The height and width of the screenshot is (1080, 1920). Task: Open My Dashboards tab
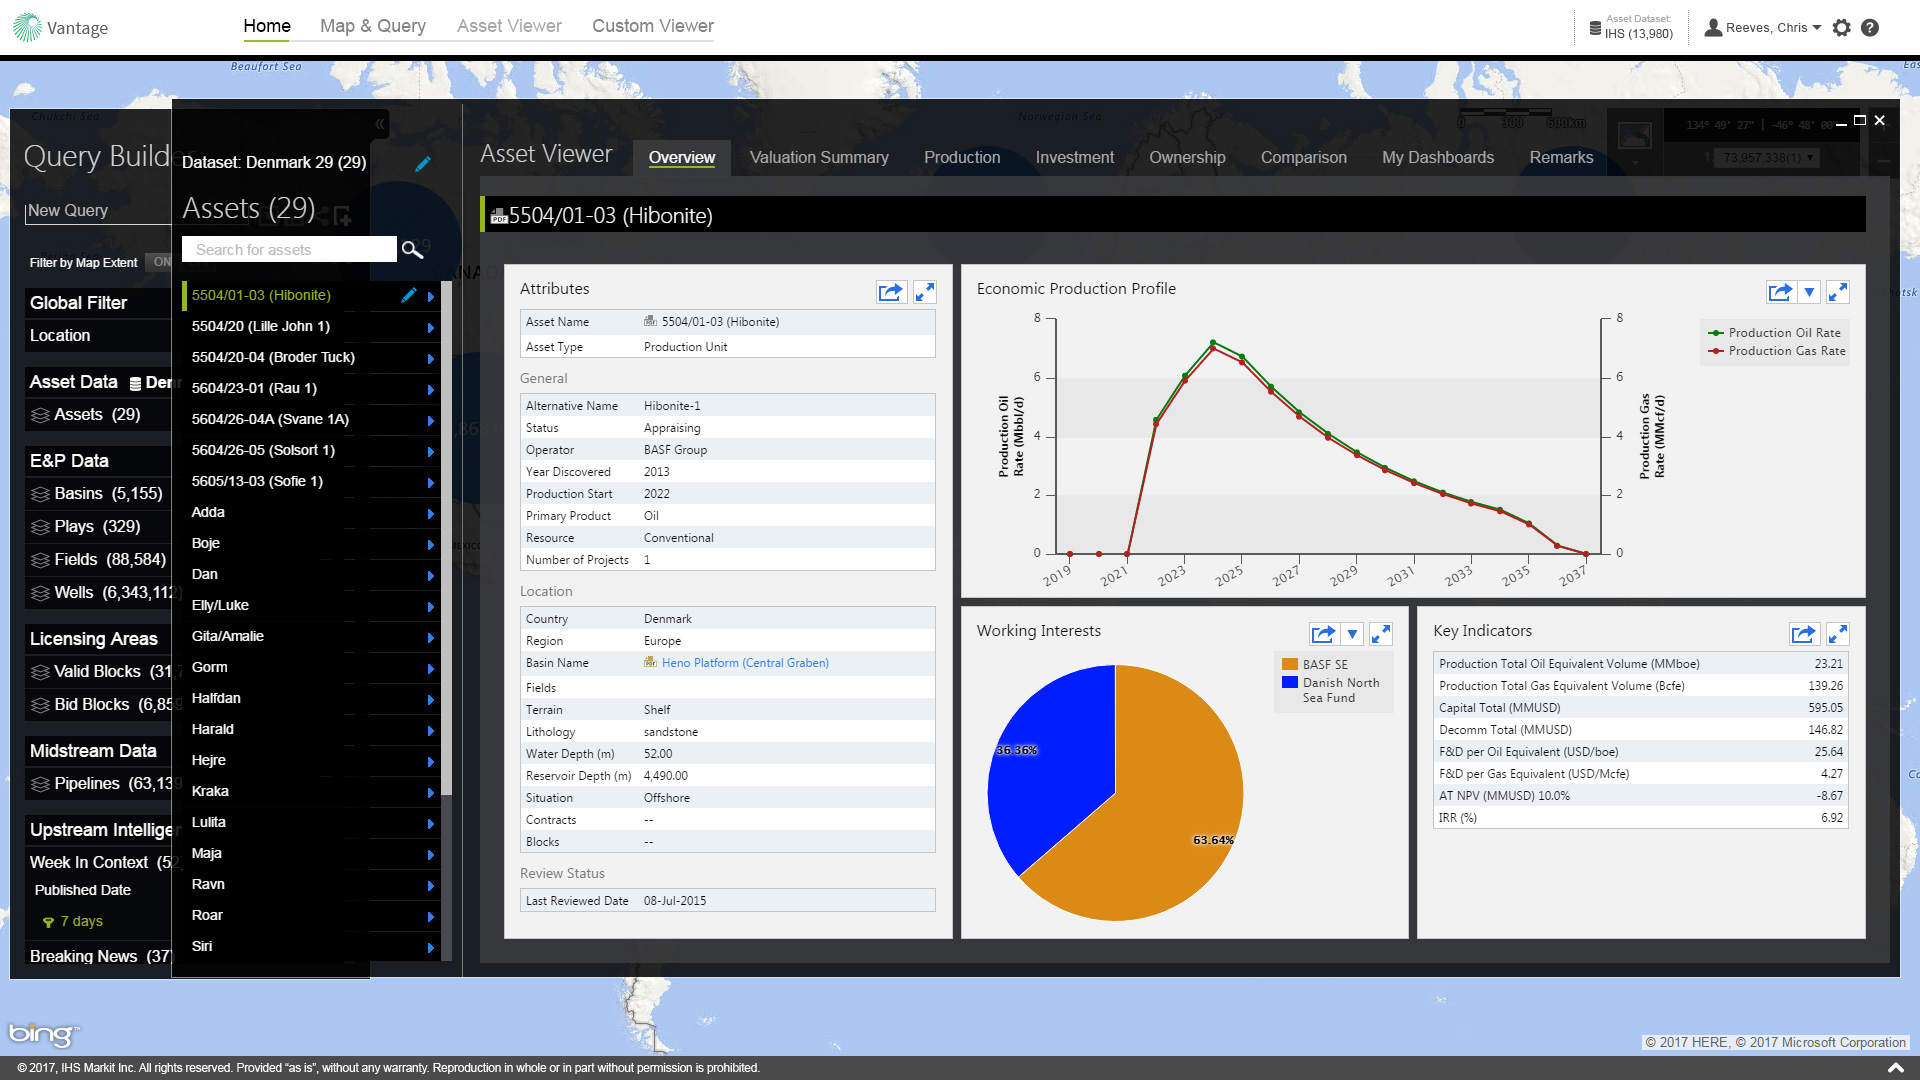point(1438,158)
